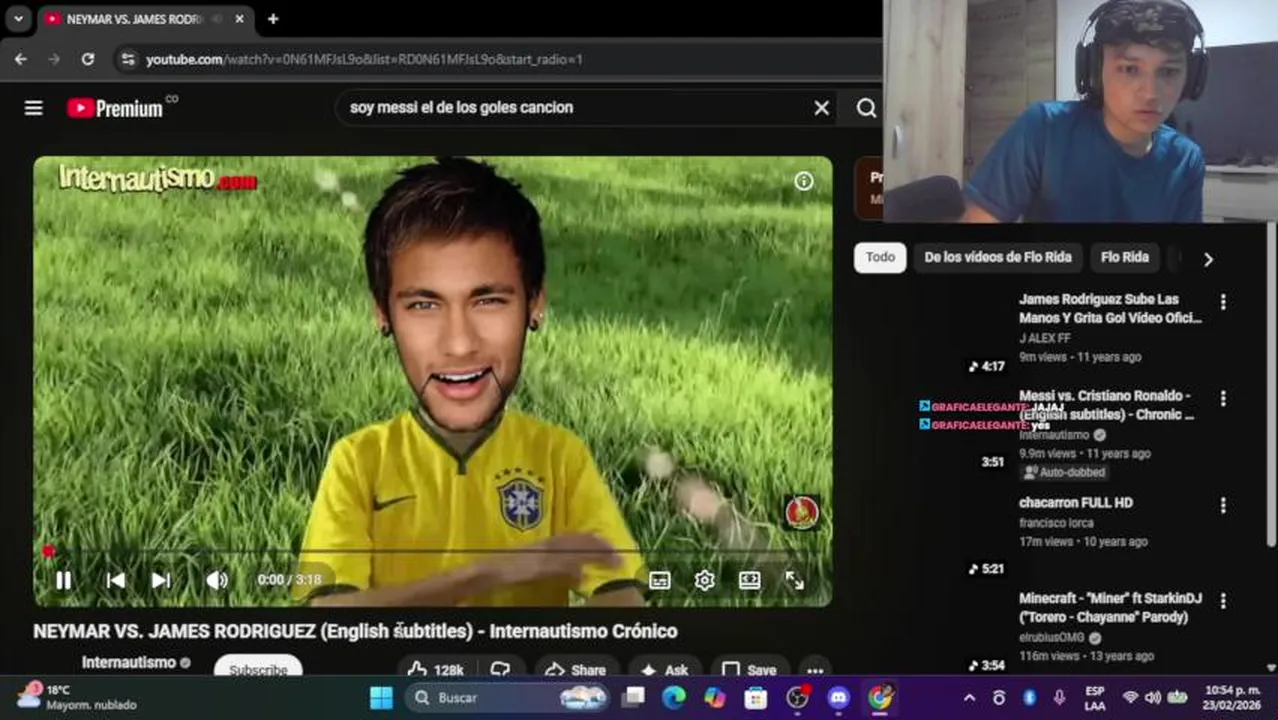This screenshot has width=1278, height=720.
Task: Click the video progress bar
Action: point(432,551)
